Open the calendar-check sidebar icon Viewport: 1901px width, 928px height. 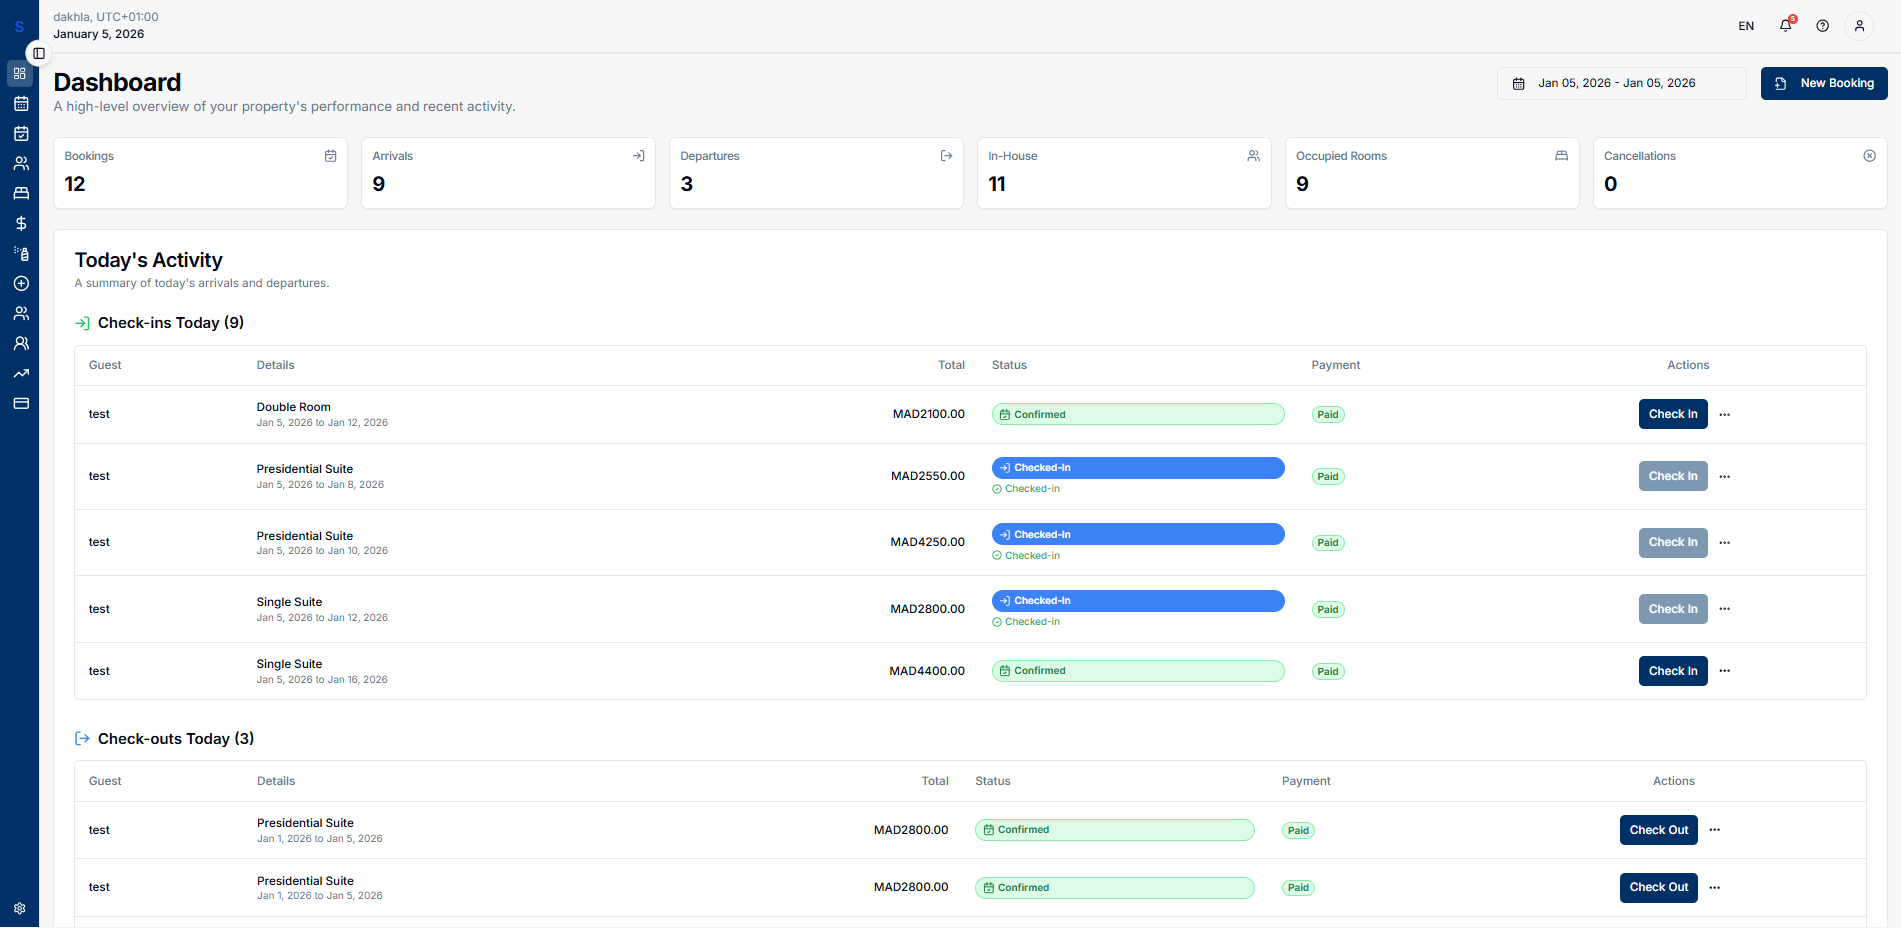(20, 134)
